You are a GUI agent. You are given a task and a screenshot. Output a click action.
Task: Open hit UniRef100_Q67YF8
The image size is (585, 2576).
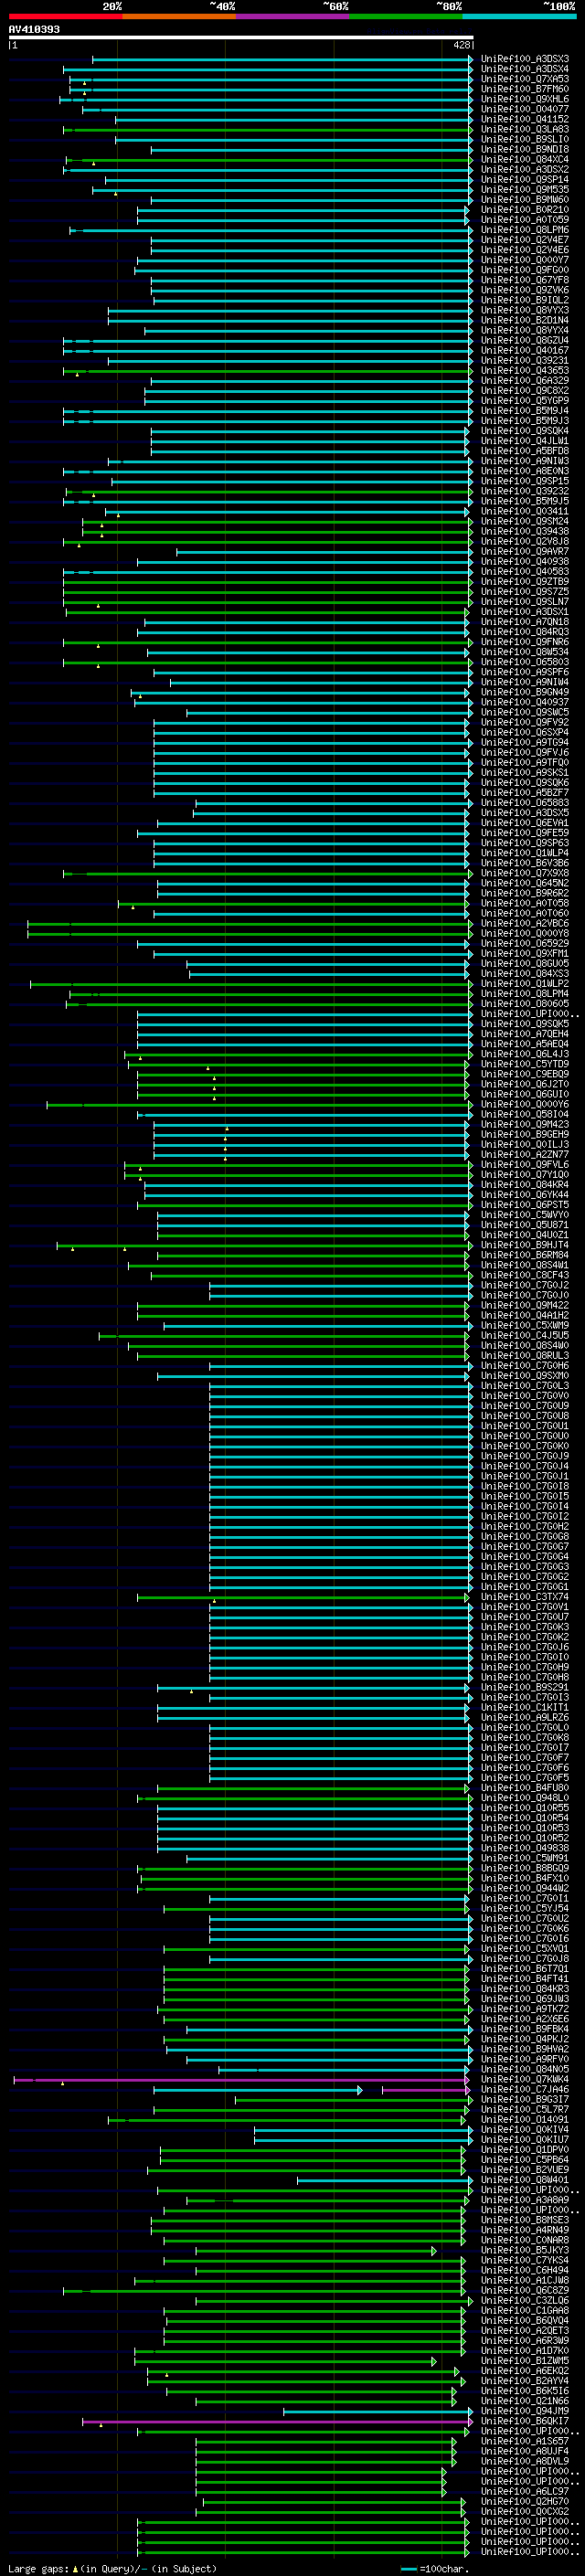coord(525,280)
